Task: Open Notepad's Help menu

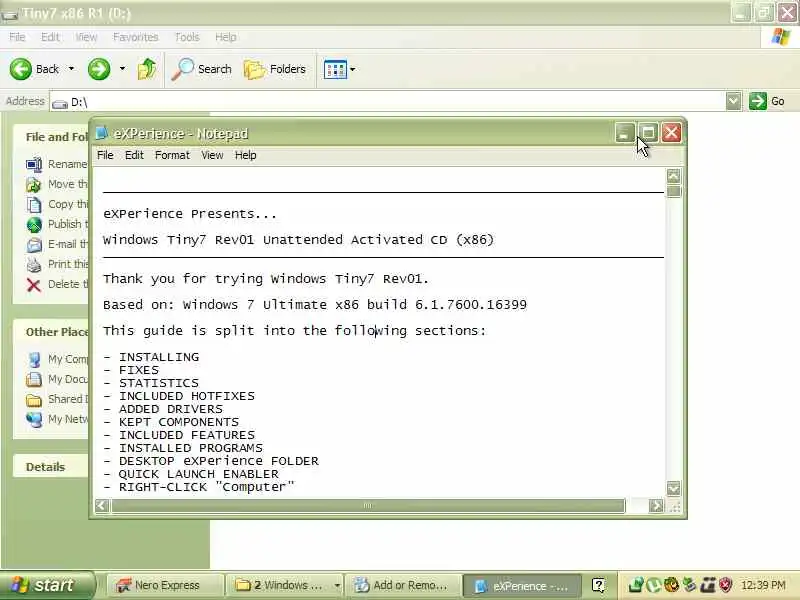Action: [245, 155]
